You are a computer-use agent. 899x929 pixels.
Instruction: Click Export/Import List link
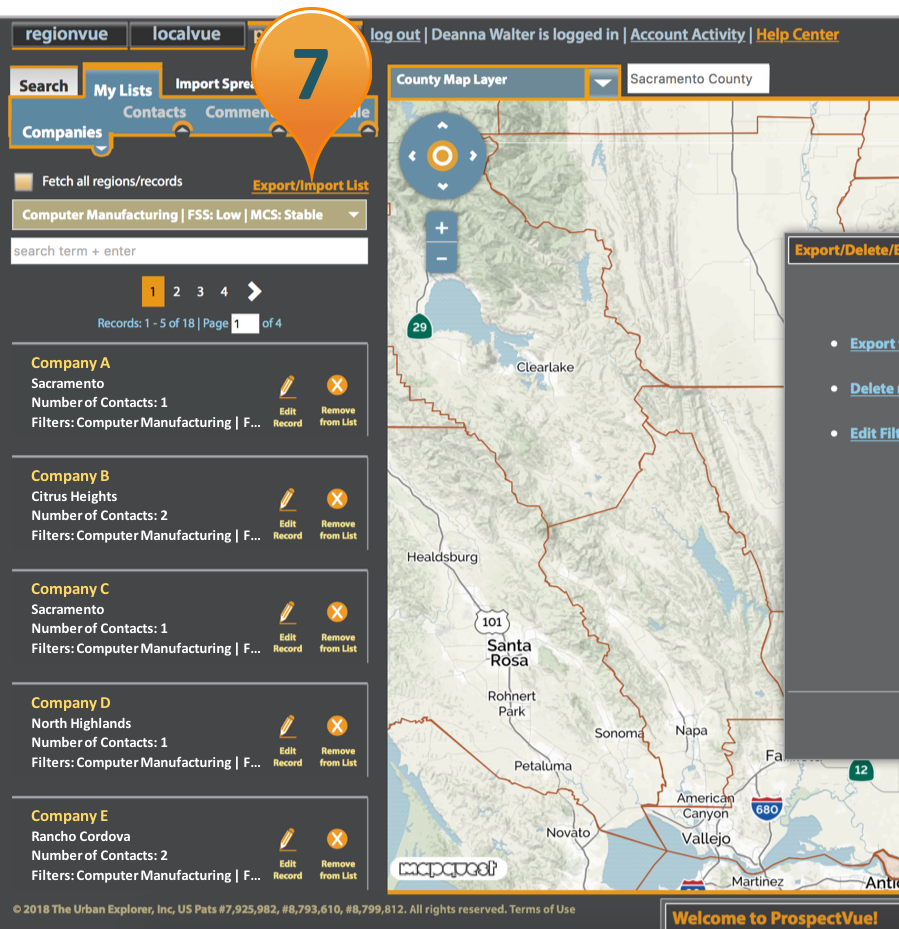point(311,185)
